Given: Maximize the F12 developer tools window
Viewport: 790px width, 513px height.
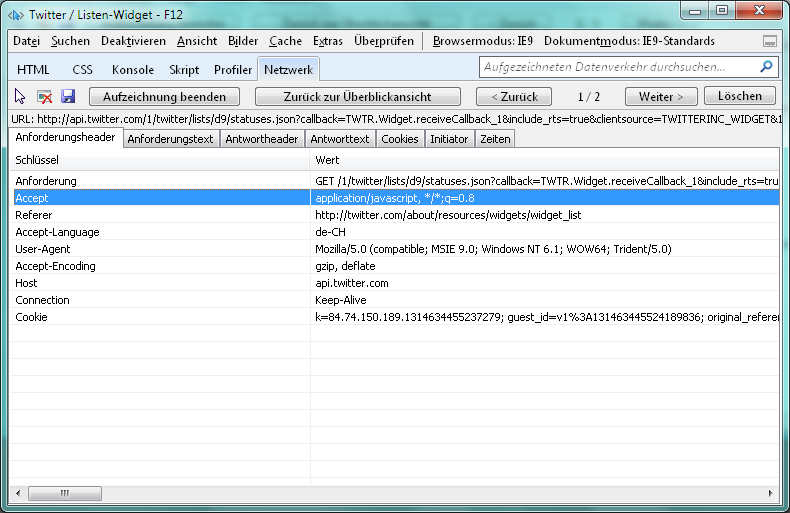Looking at the screenshot, I should pos(721,10).
